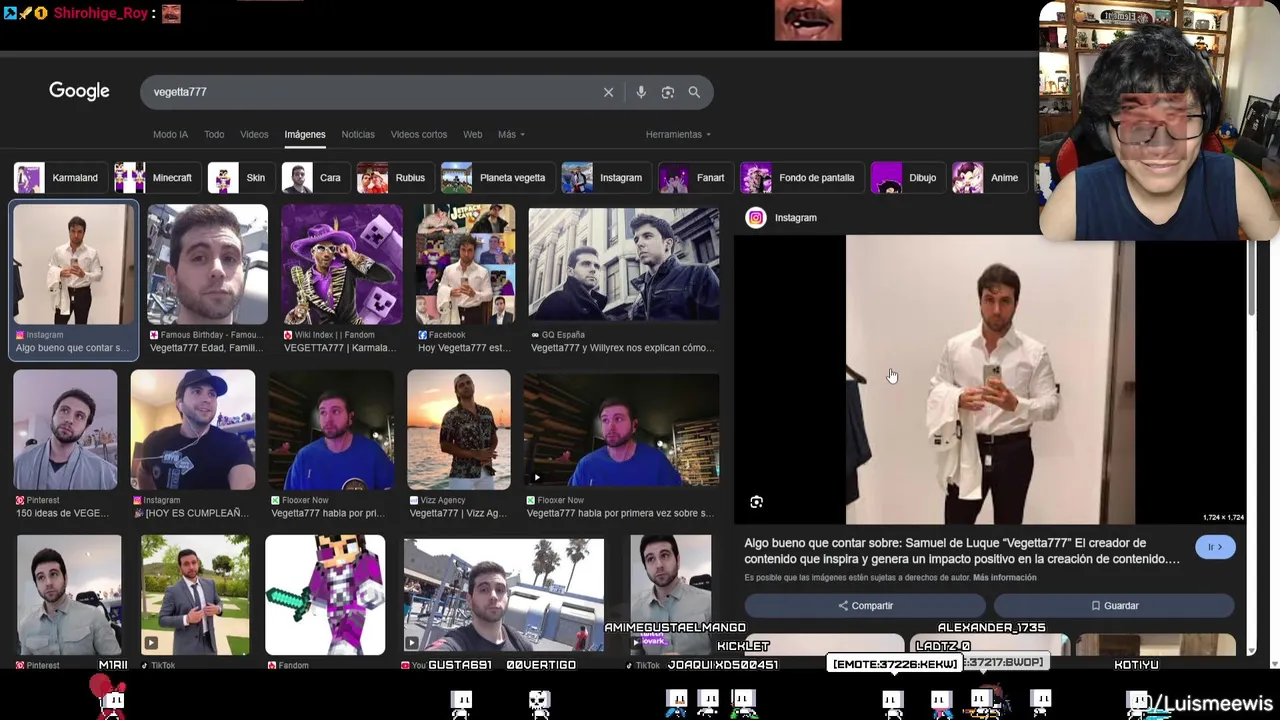Click the VEGETTA777 | Karmala... caption
The height and width of the screenshot is (720, 1280).
point(340,348)
